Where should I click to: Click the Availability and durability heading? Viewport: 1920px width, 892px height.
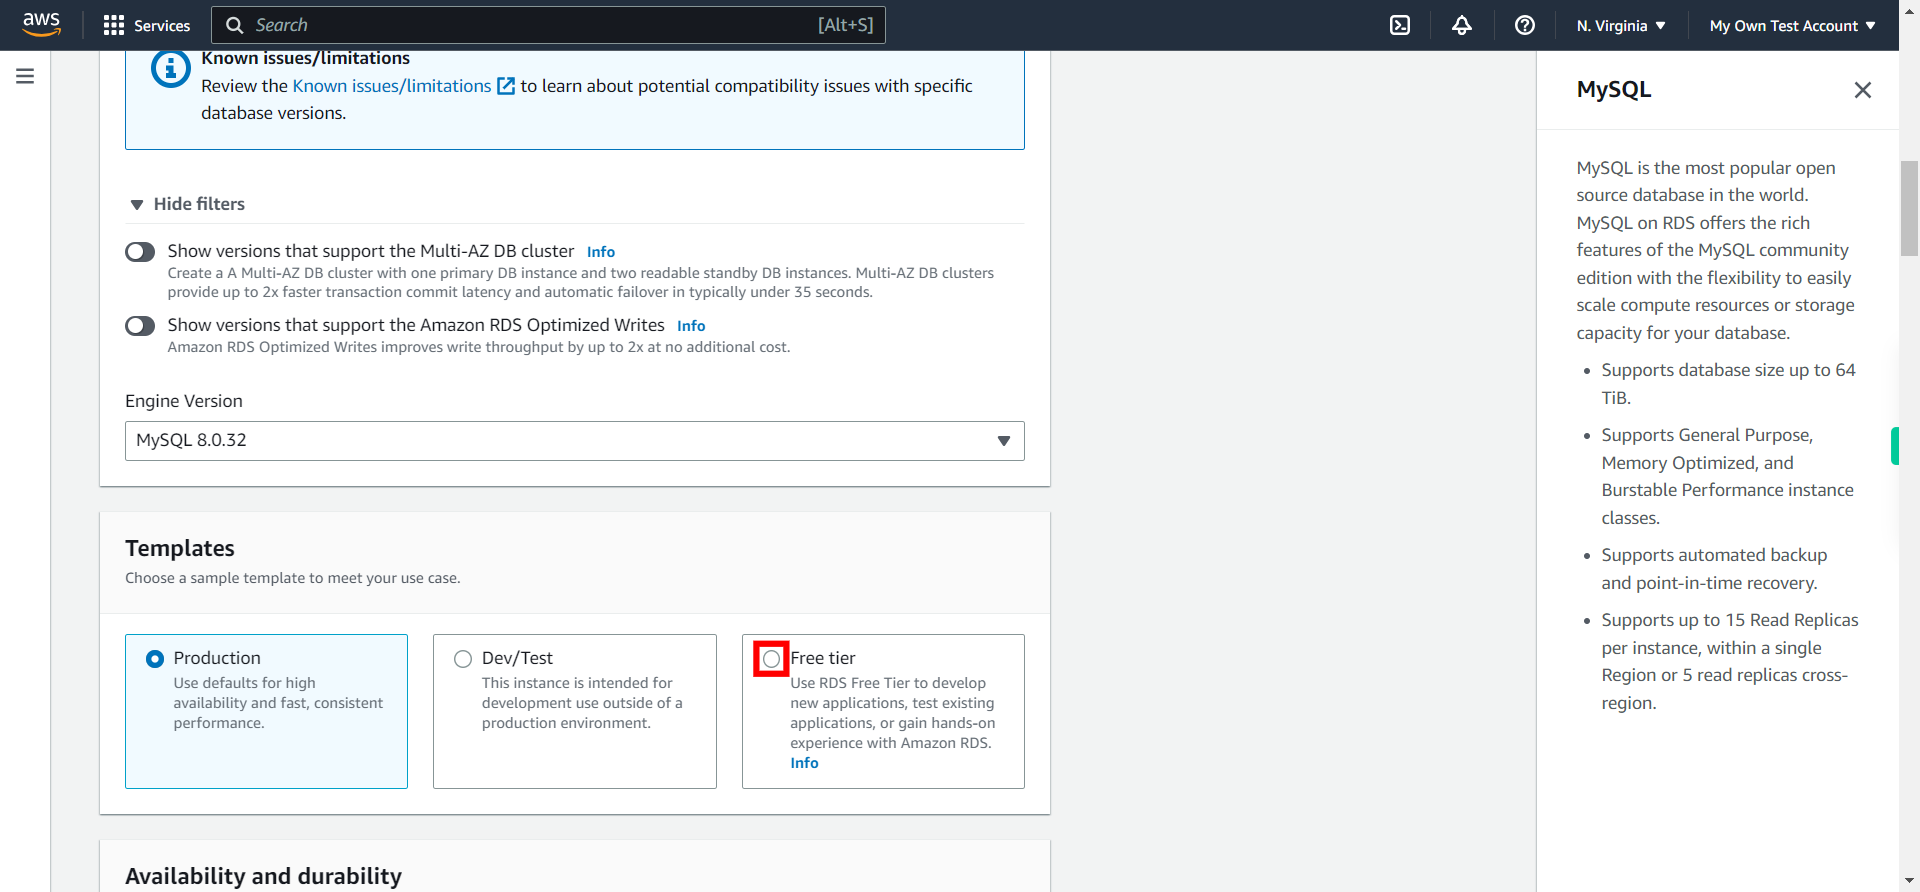pos(263,876)
